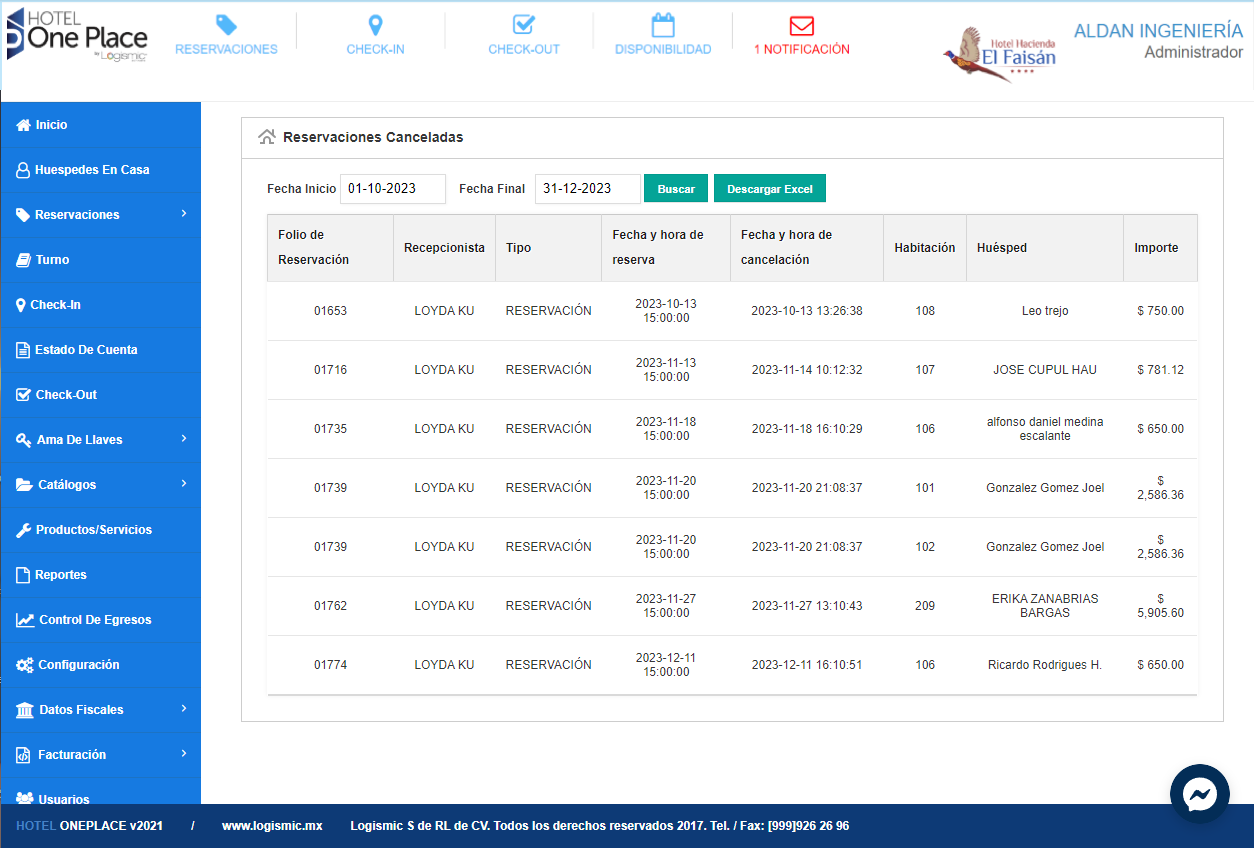Open www.logismic.mx footer link
Screen dimensions: 1254x848
tap(272, 826)
